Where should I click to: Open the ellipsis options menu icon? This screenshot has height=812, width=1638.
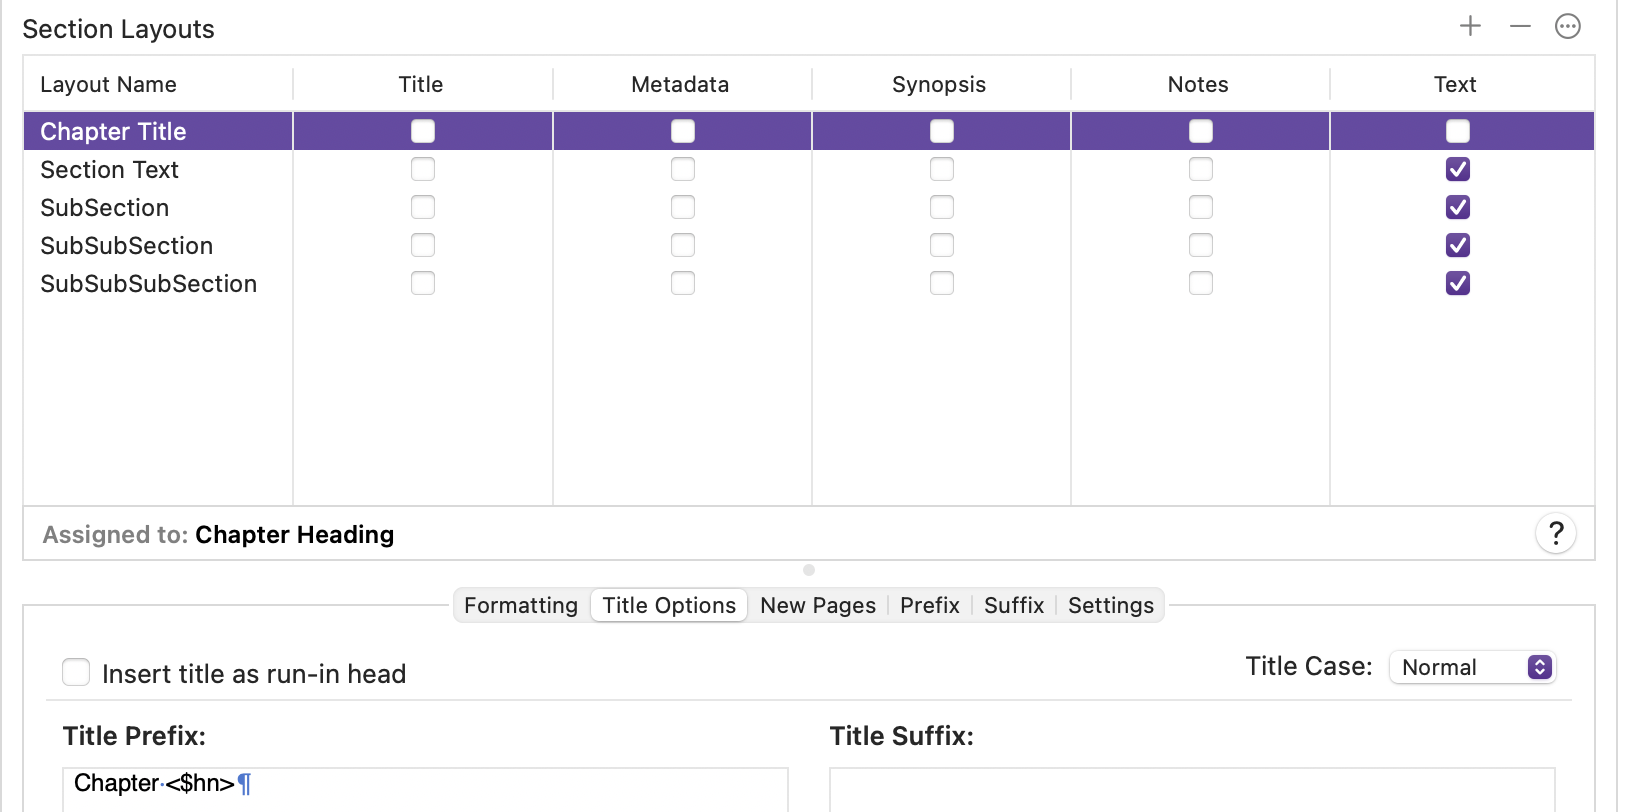point(1568,26)
